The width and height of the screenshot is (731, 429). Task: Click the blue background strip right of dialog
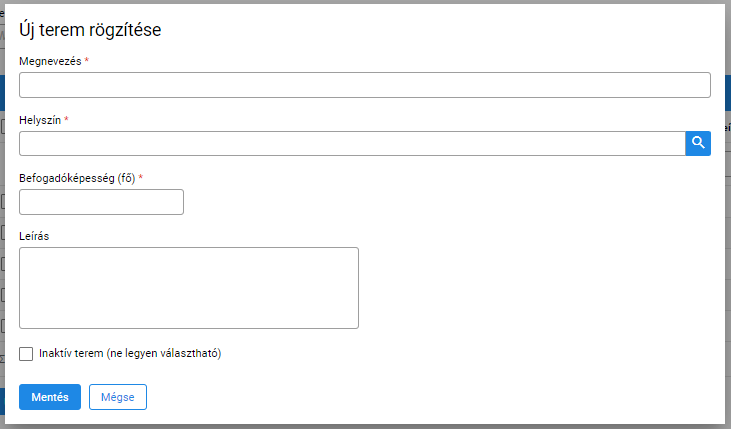click(x=728, y=93)
